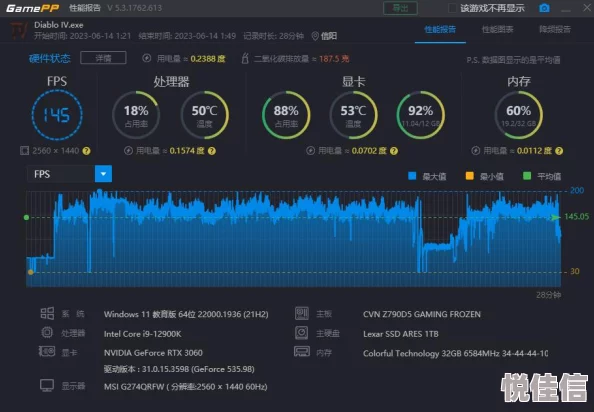Click the camera screenshot icon
This screenshot has width=594, height=412.
pyautogui.click(x=544, y=8)
